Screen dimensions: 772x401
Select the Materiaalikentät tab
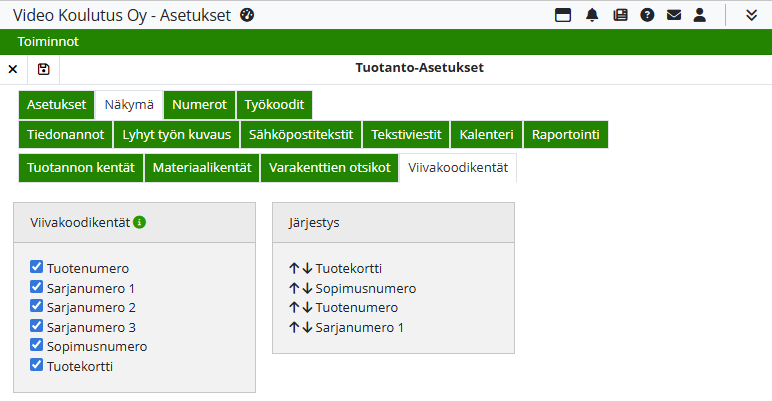coord(202,167)
